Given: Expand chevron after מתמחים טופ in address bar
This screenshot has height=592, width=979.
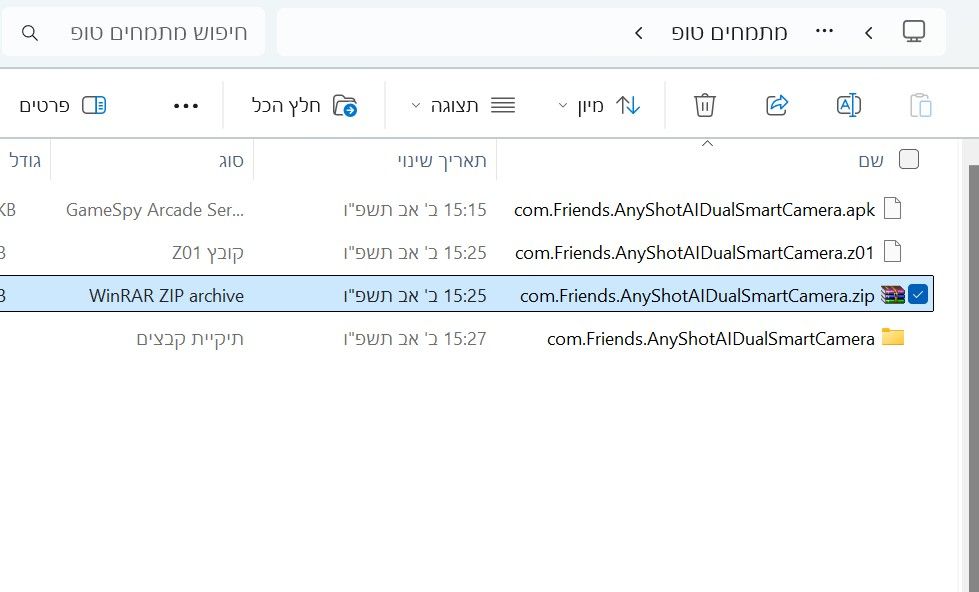Looking at the screenshot, I should [x=638, y=32].
